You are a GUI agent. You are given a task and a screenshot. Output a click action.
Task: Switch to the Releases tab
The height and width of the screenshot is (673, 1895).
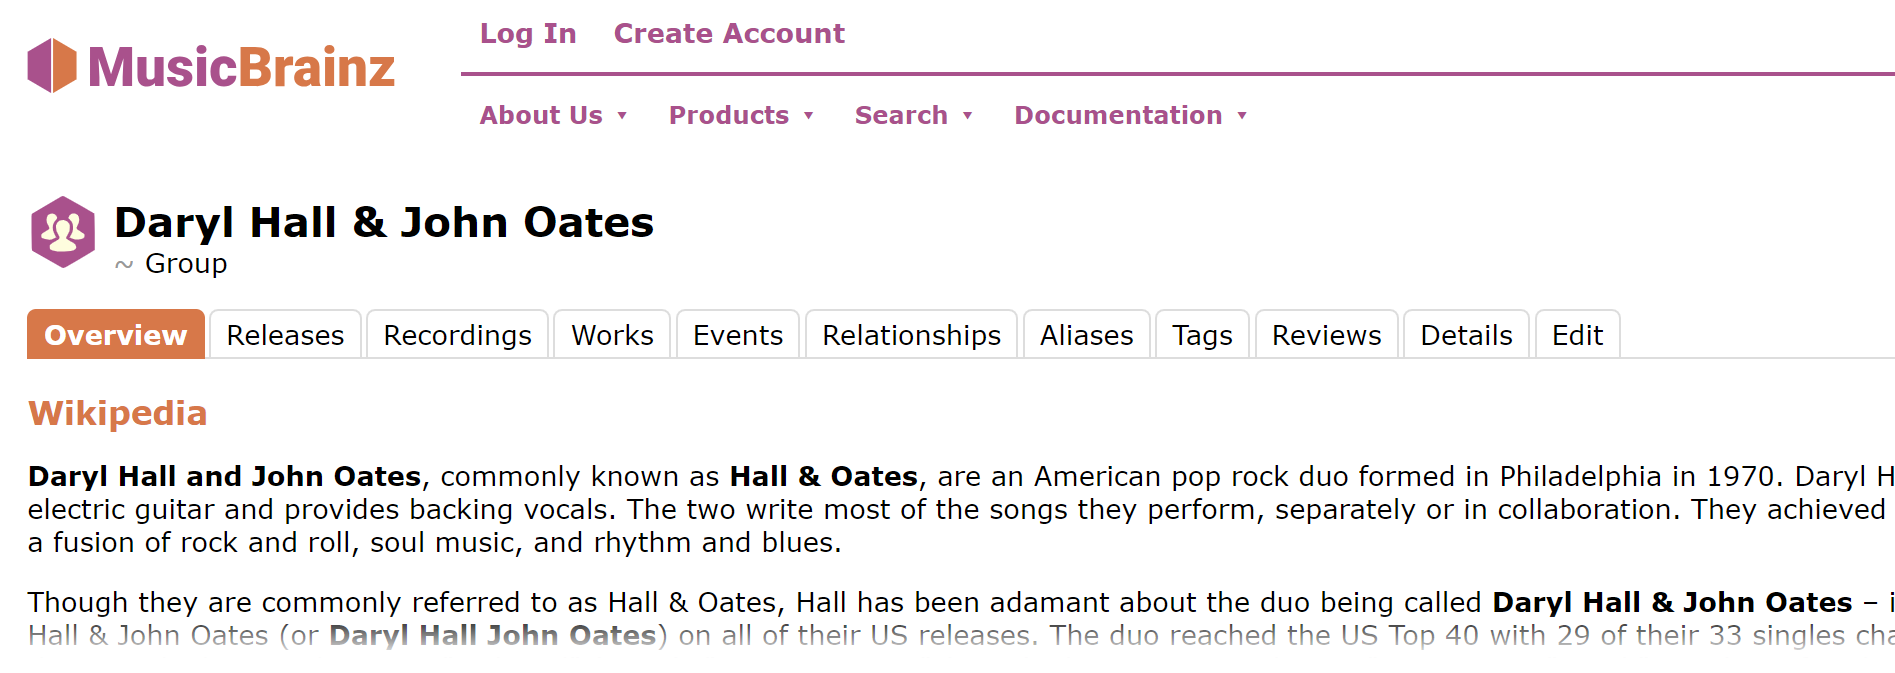285,335
